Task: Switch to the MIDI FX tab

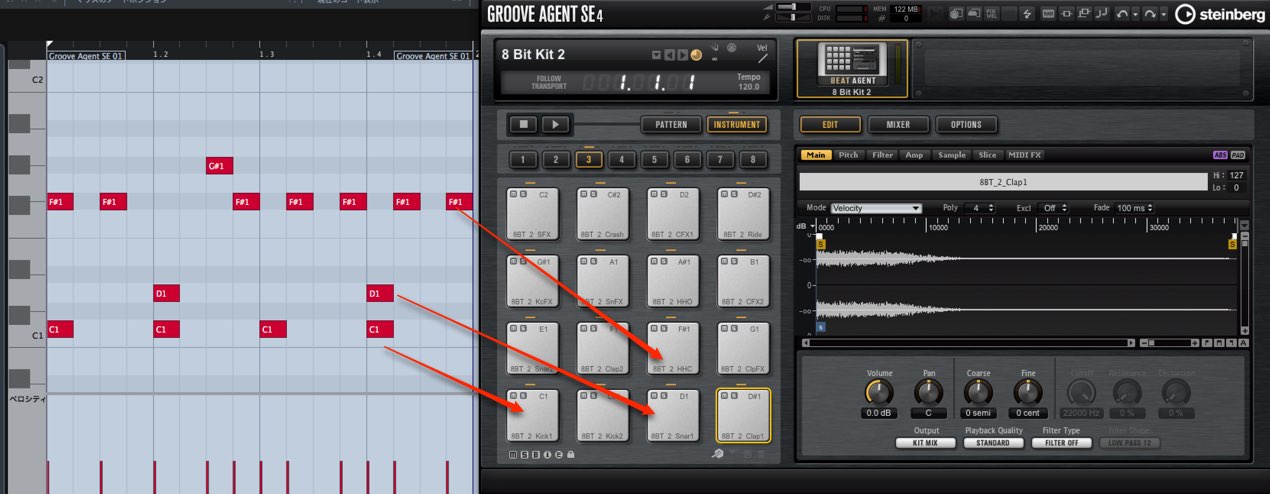Action: click(x=1024, y=155)
